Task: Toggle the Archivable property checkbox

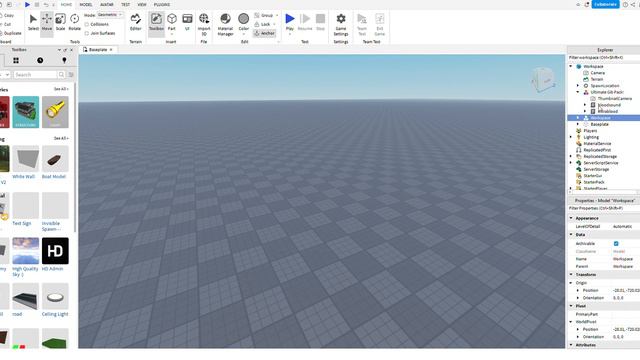Action: pos(616,244)
